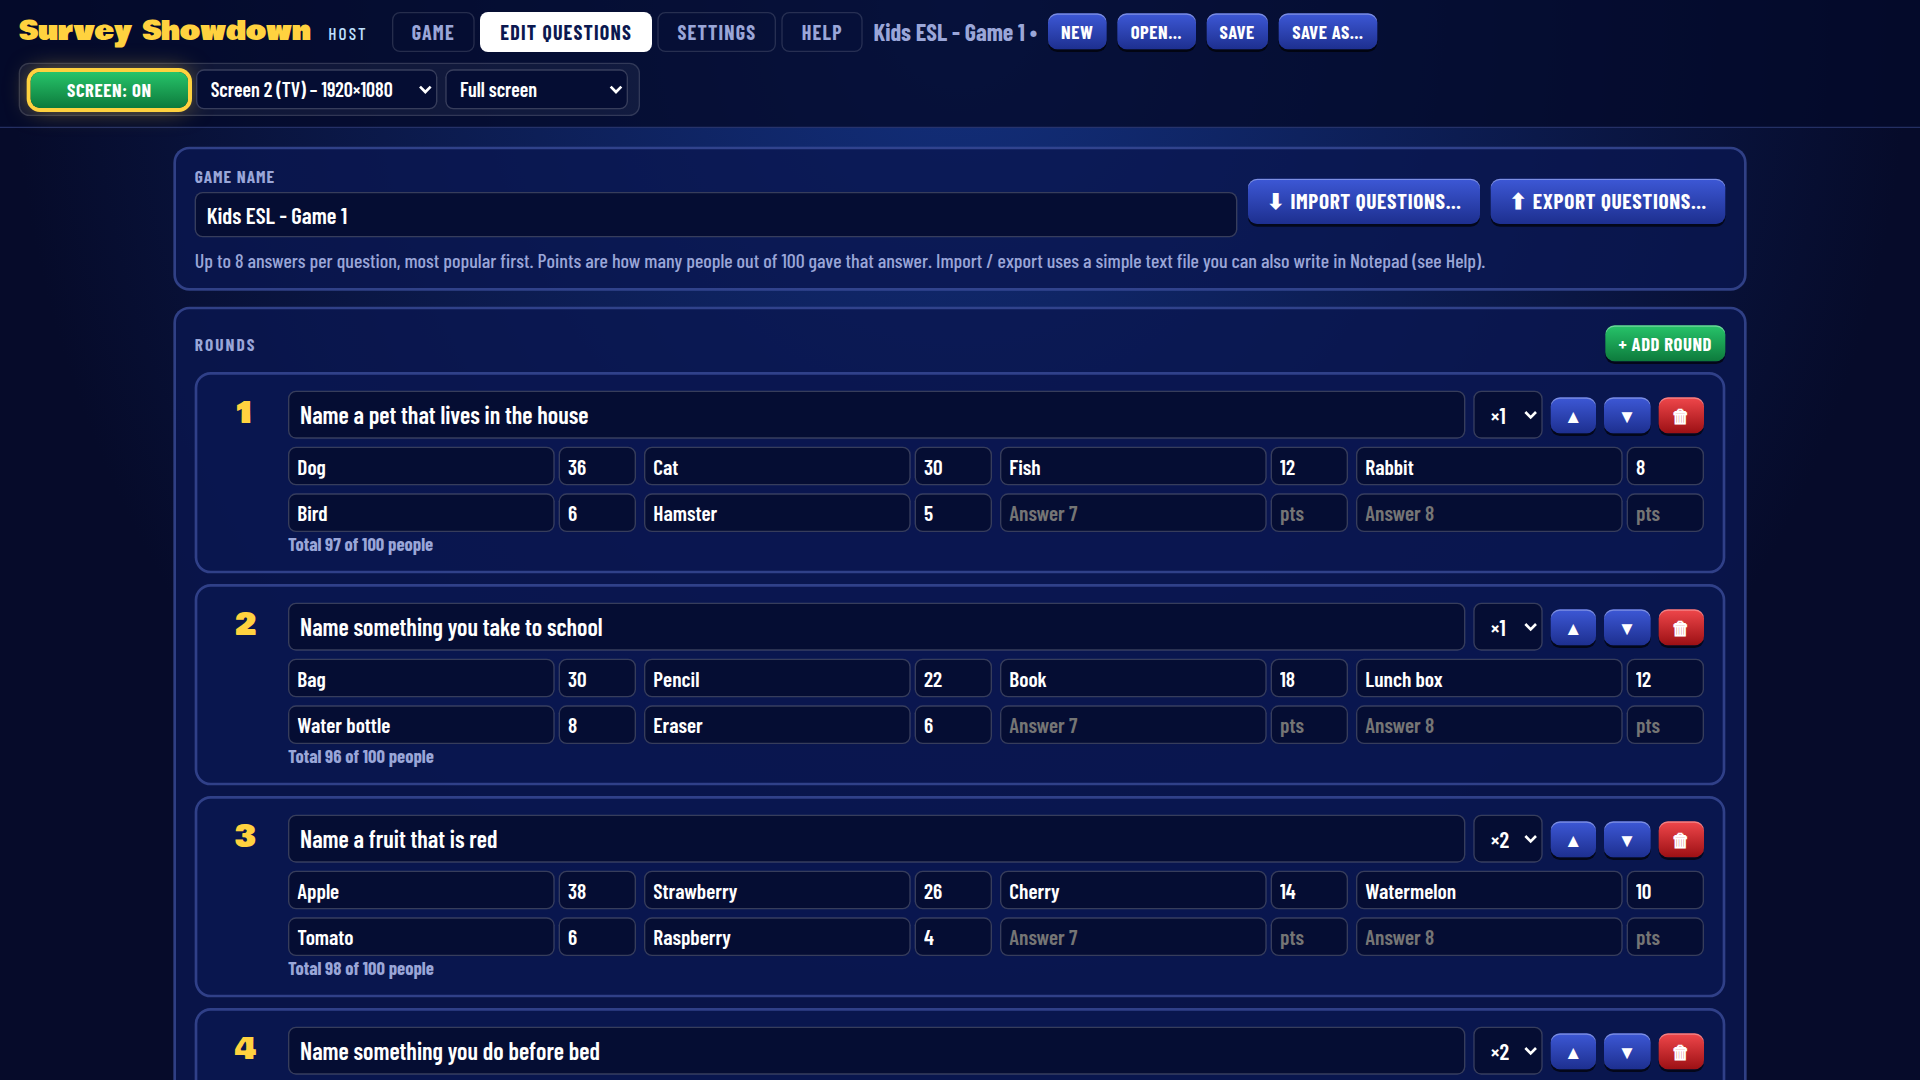Delete round 4 with trash icon
Viewport: 1920px width, 1080px height.
pos(1681,1052)
